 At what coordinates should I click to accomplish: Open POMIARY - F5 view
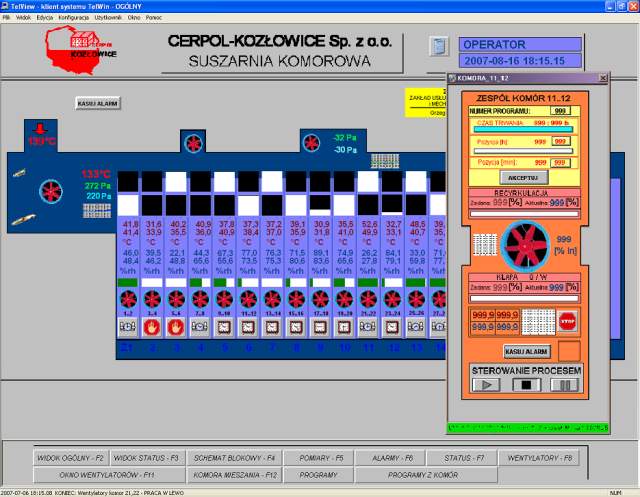pos(321,458)
